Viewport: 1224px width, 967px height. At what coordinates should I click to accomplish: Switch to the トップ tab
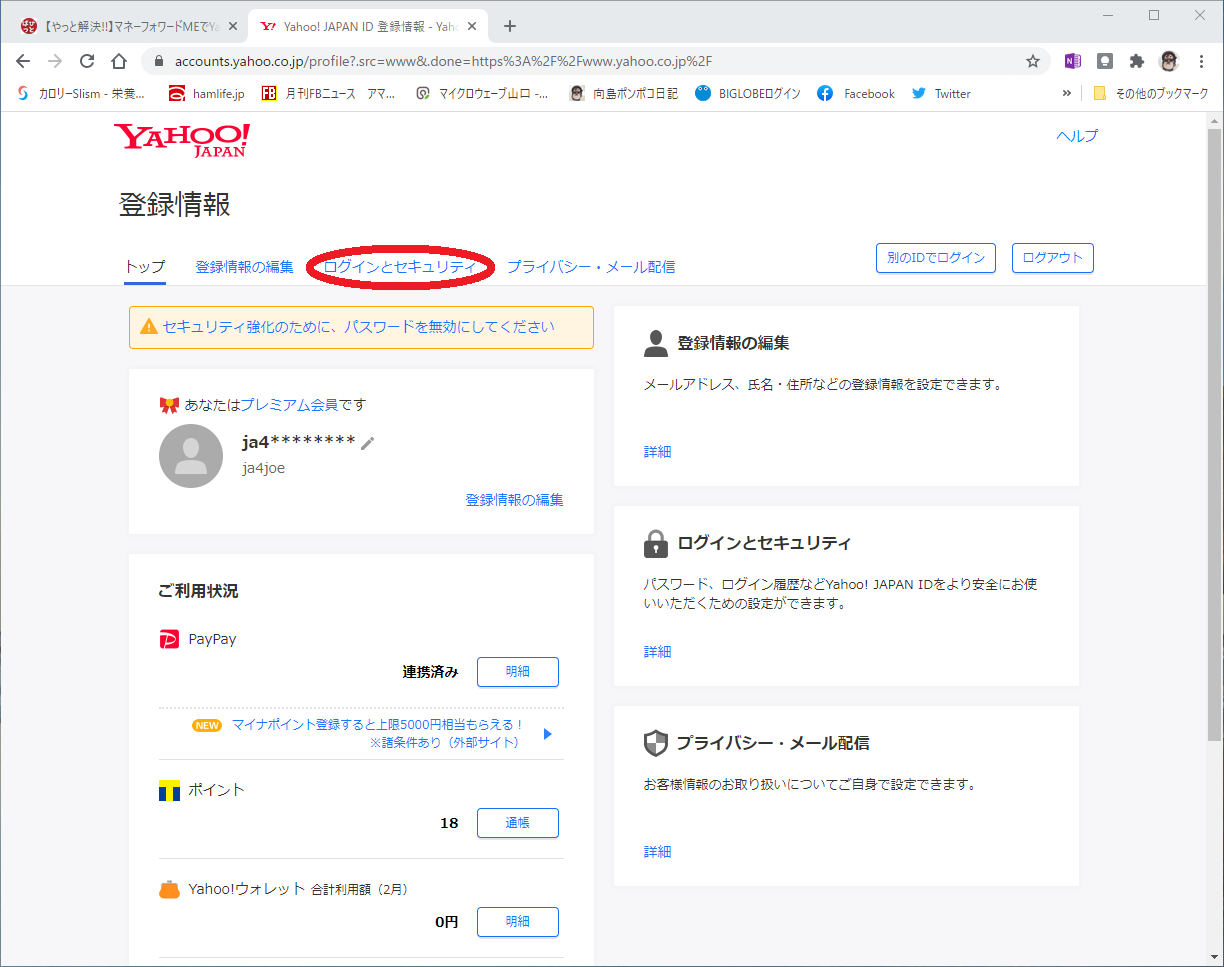tap(145, 267)
